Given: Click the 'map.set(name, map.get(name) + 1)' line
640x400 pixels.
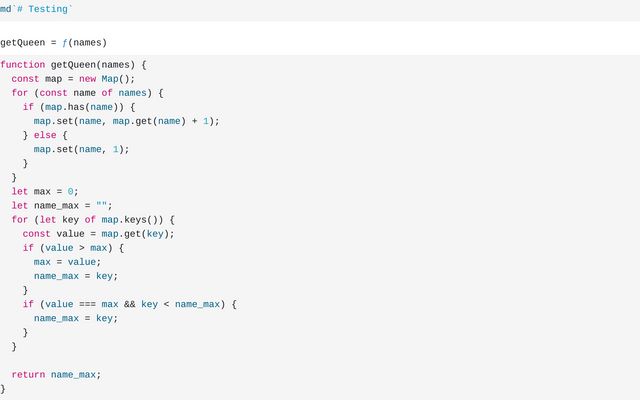Looking at the screenshot, I should pos(126,121).
